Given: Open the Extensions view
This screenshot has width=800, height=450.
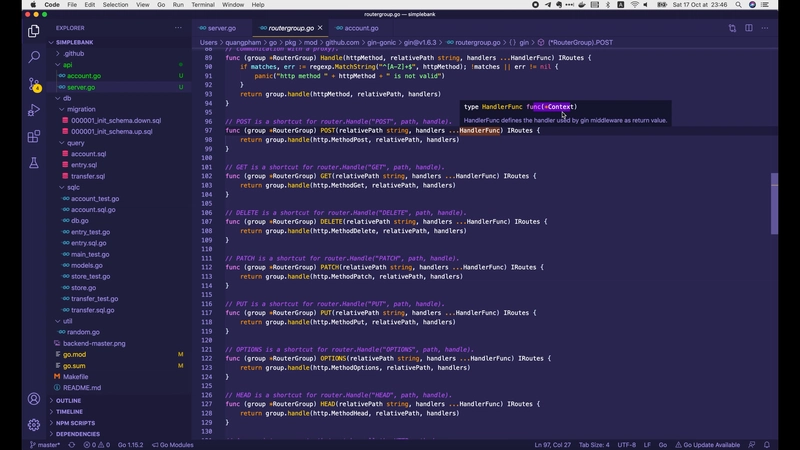Looking at the screenshot, I should click(34, 136).
